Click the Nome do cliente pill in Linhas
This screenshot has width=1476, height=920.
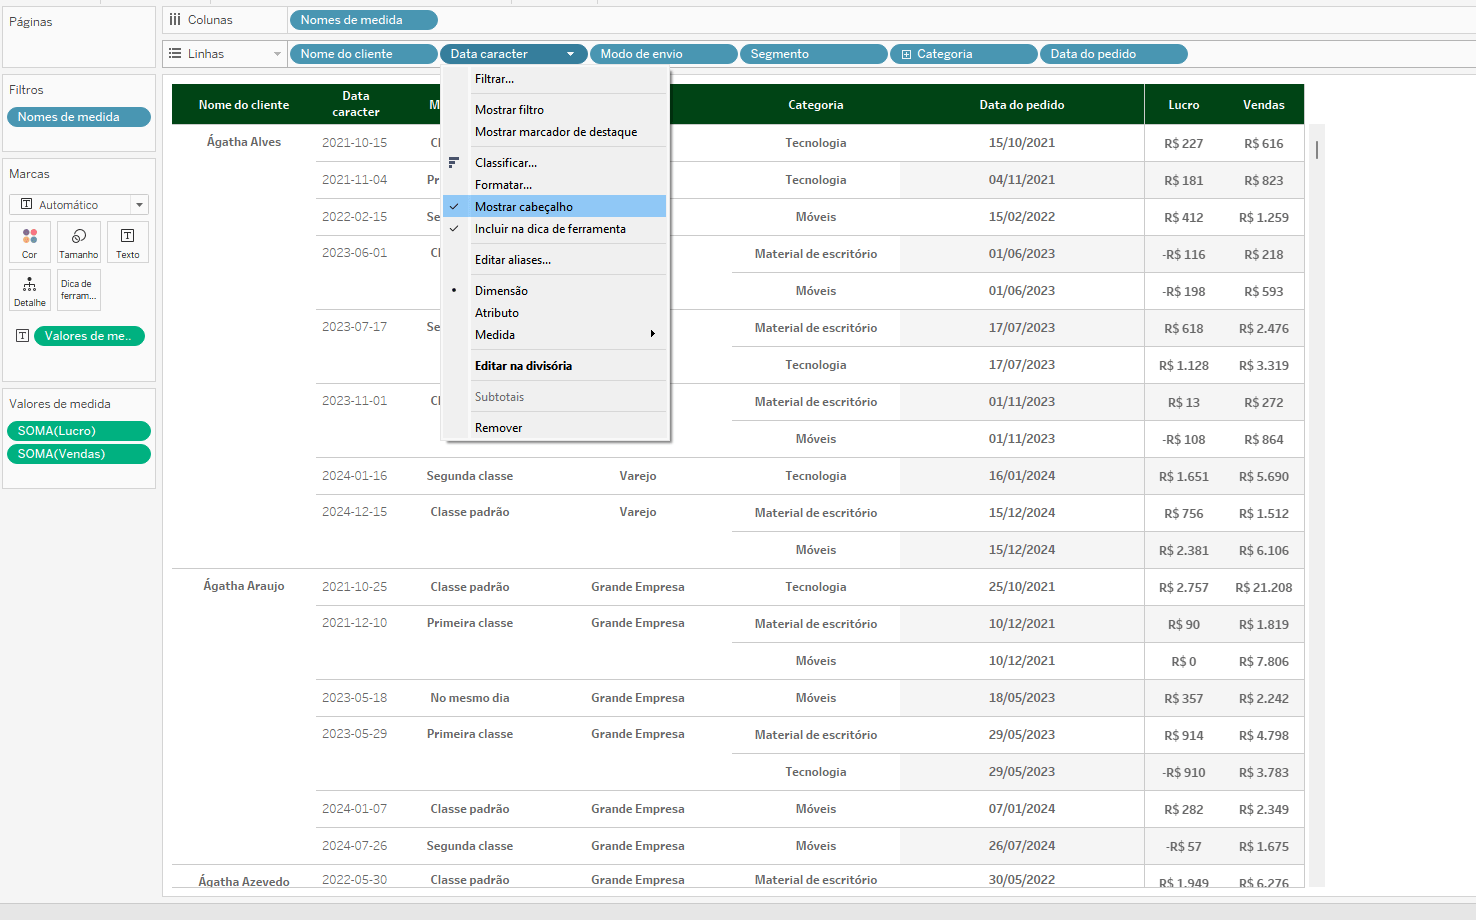click(362, 54)
